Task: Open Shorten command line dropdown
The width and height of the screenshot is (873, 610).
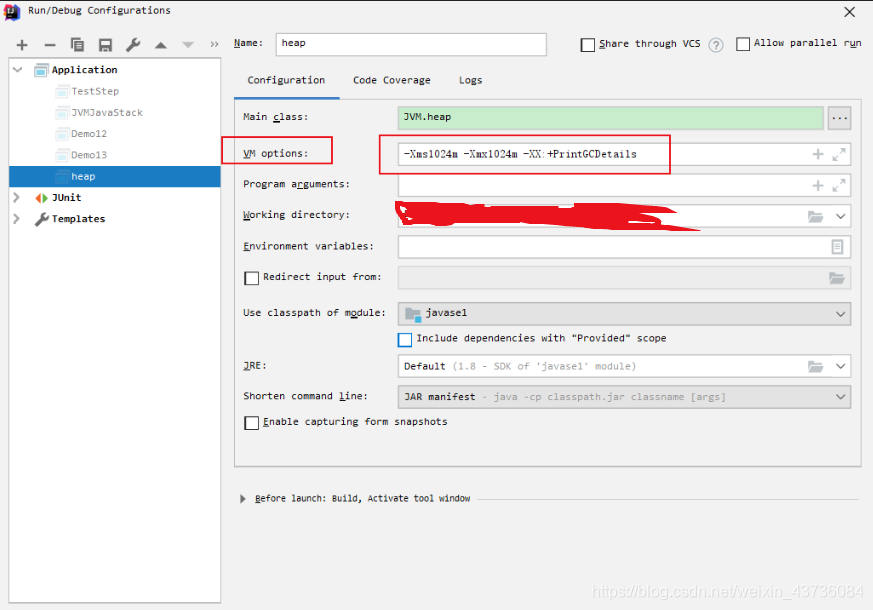Action: click(x=624, y=397)
